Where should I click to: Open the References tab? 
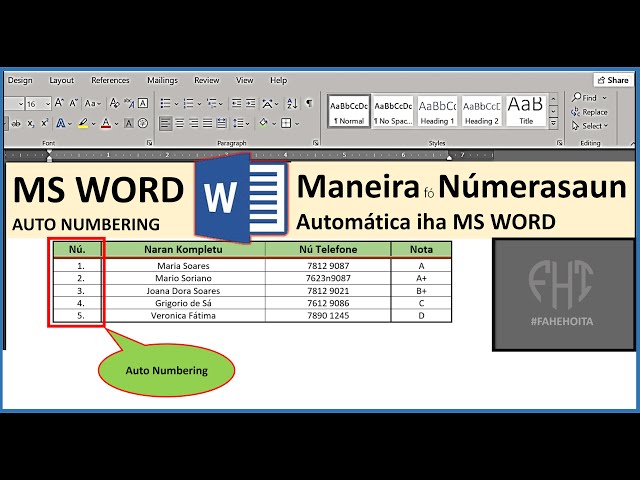(110, 80)
